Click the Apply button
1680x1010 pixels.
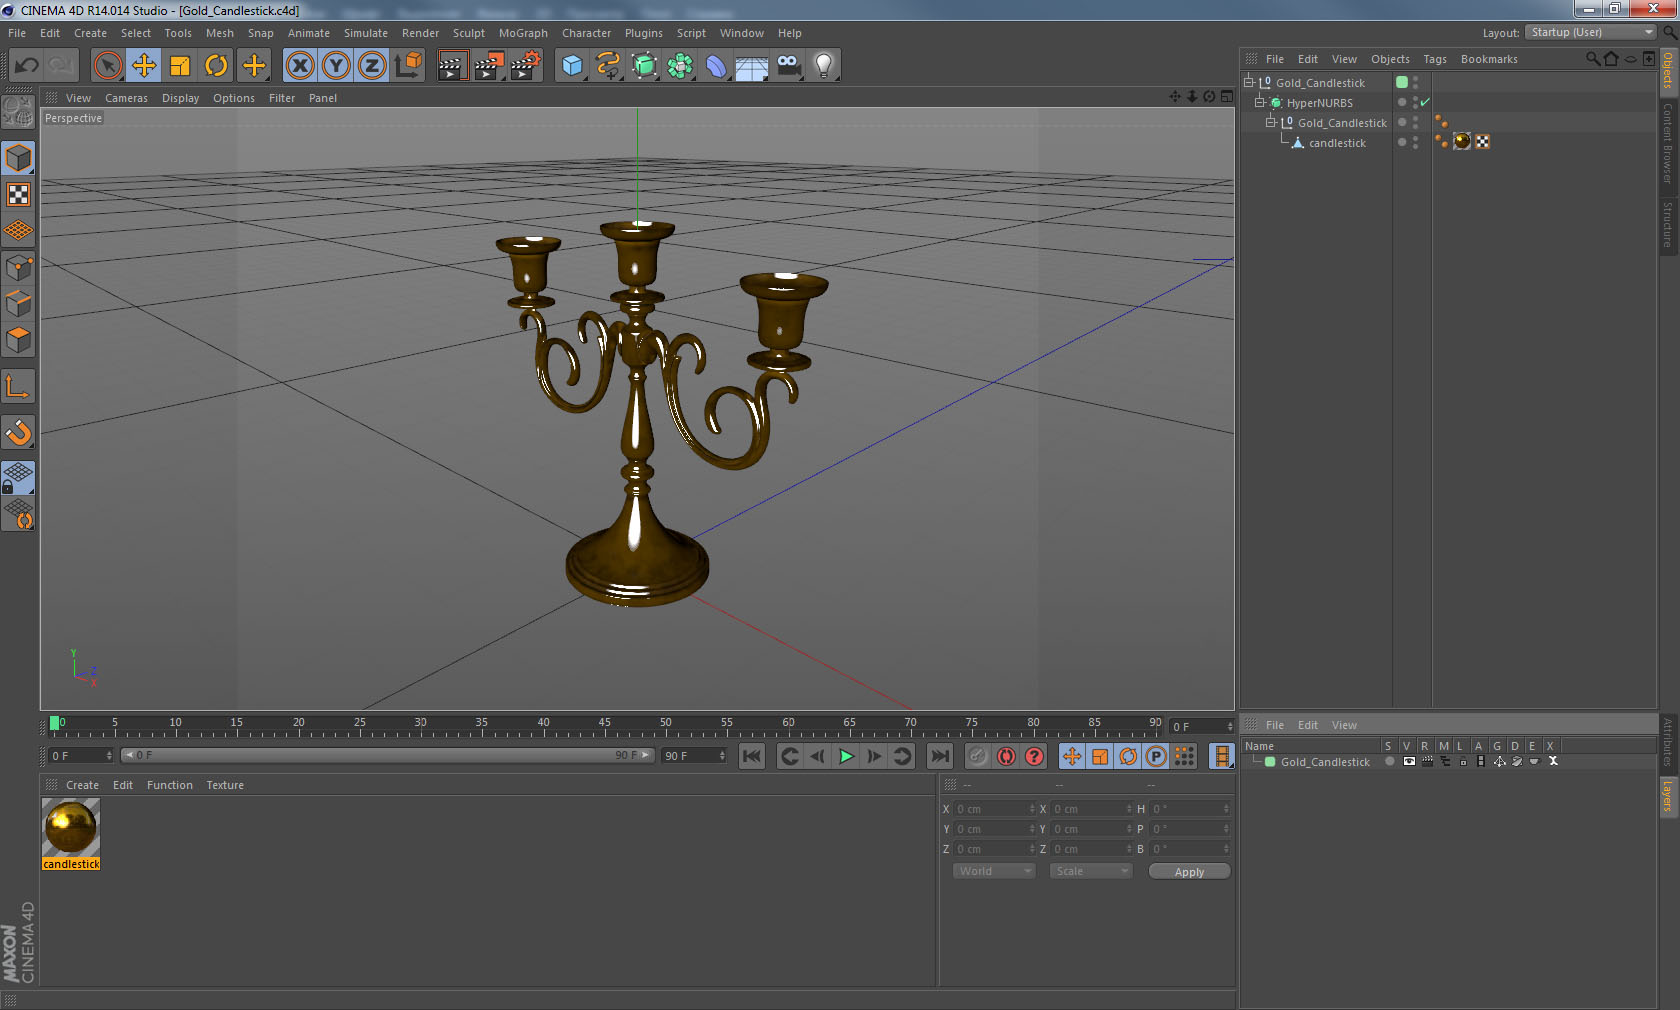point(1189,872)
